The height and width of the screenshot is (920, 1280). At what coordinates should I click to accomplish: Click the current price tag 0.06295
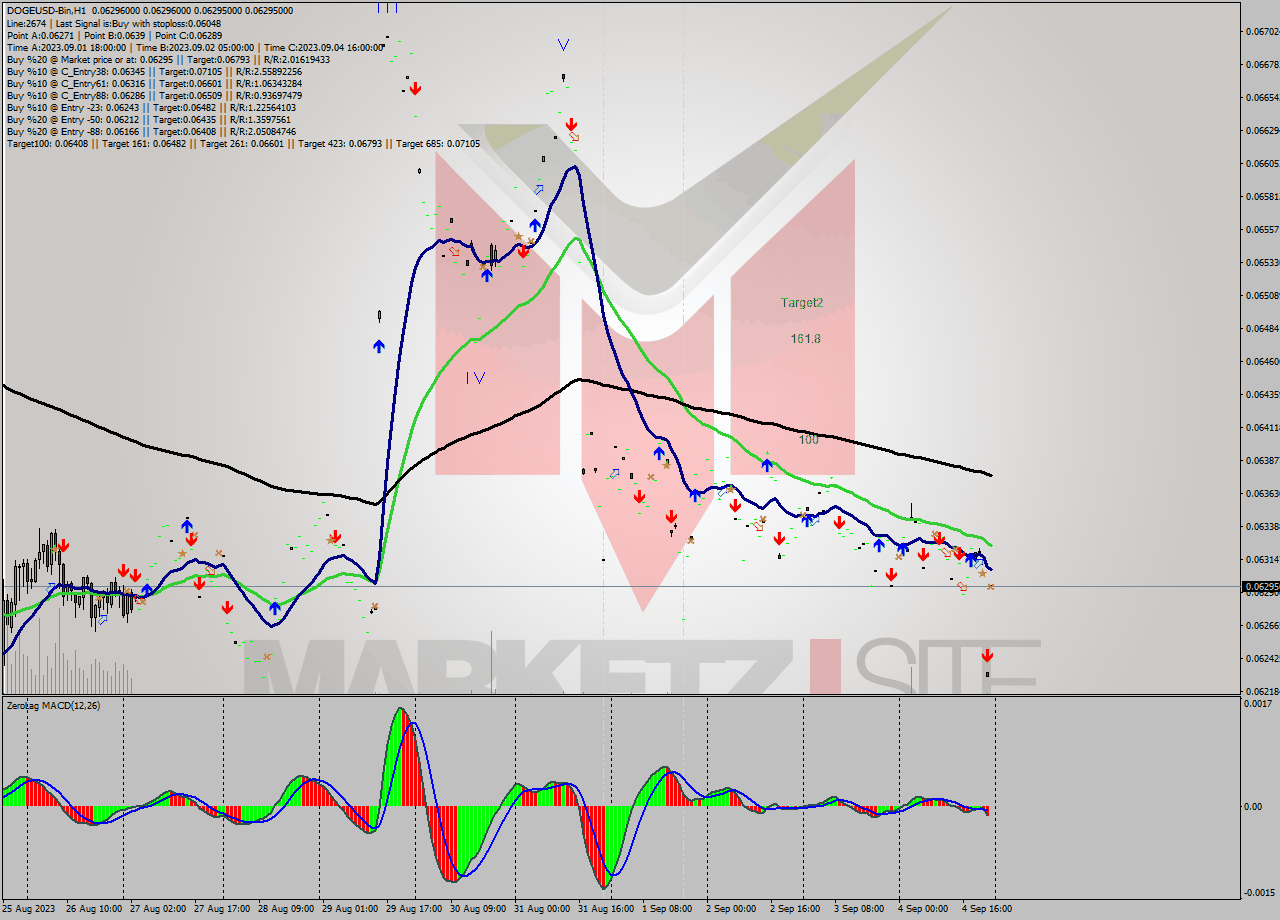click(1260, 587)
